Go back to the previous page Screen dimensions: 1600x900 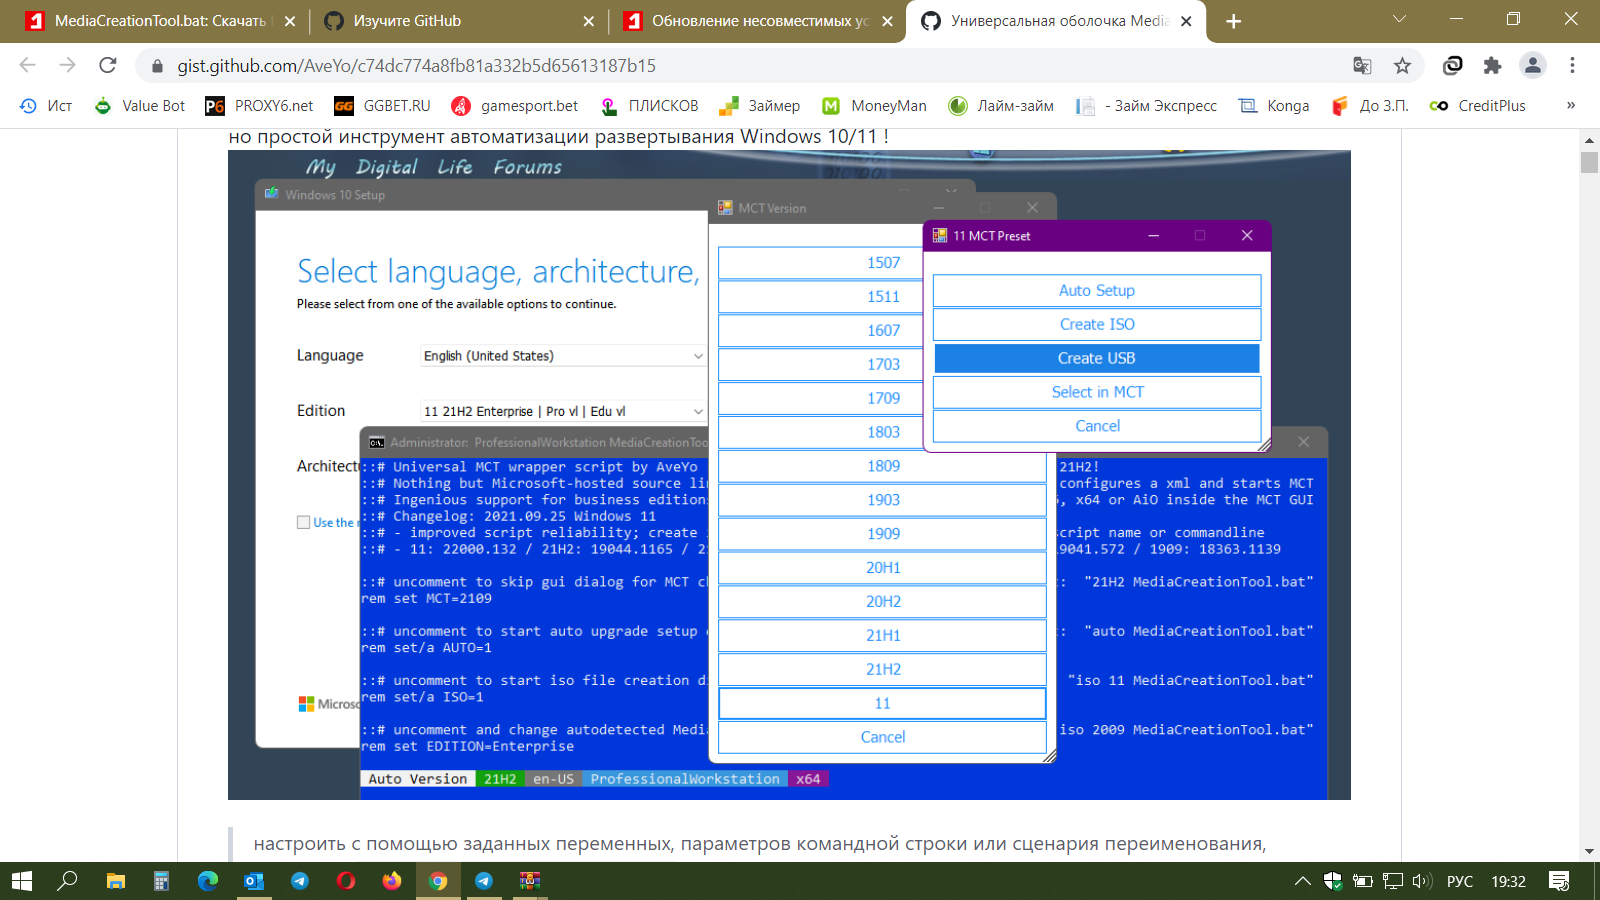[27, 65]
